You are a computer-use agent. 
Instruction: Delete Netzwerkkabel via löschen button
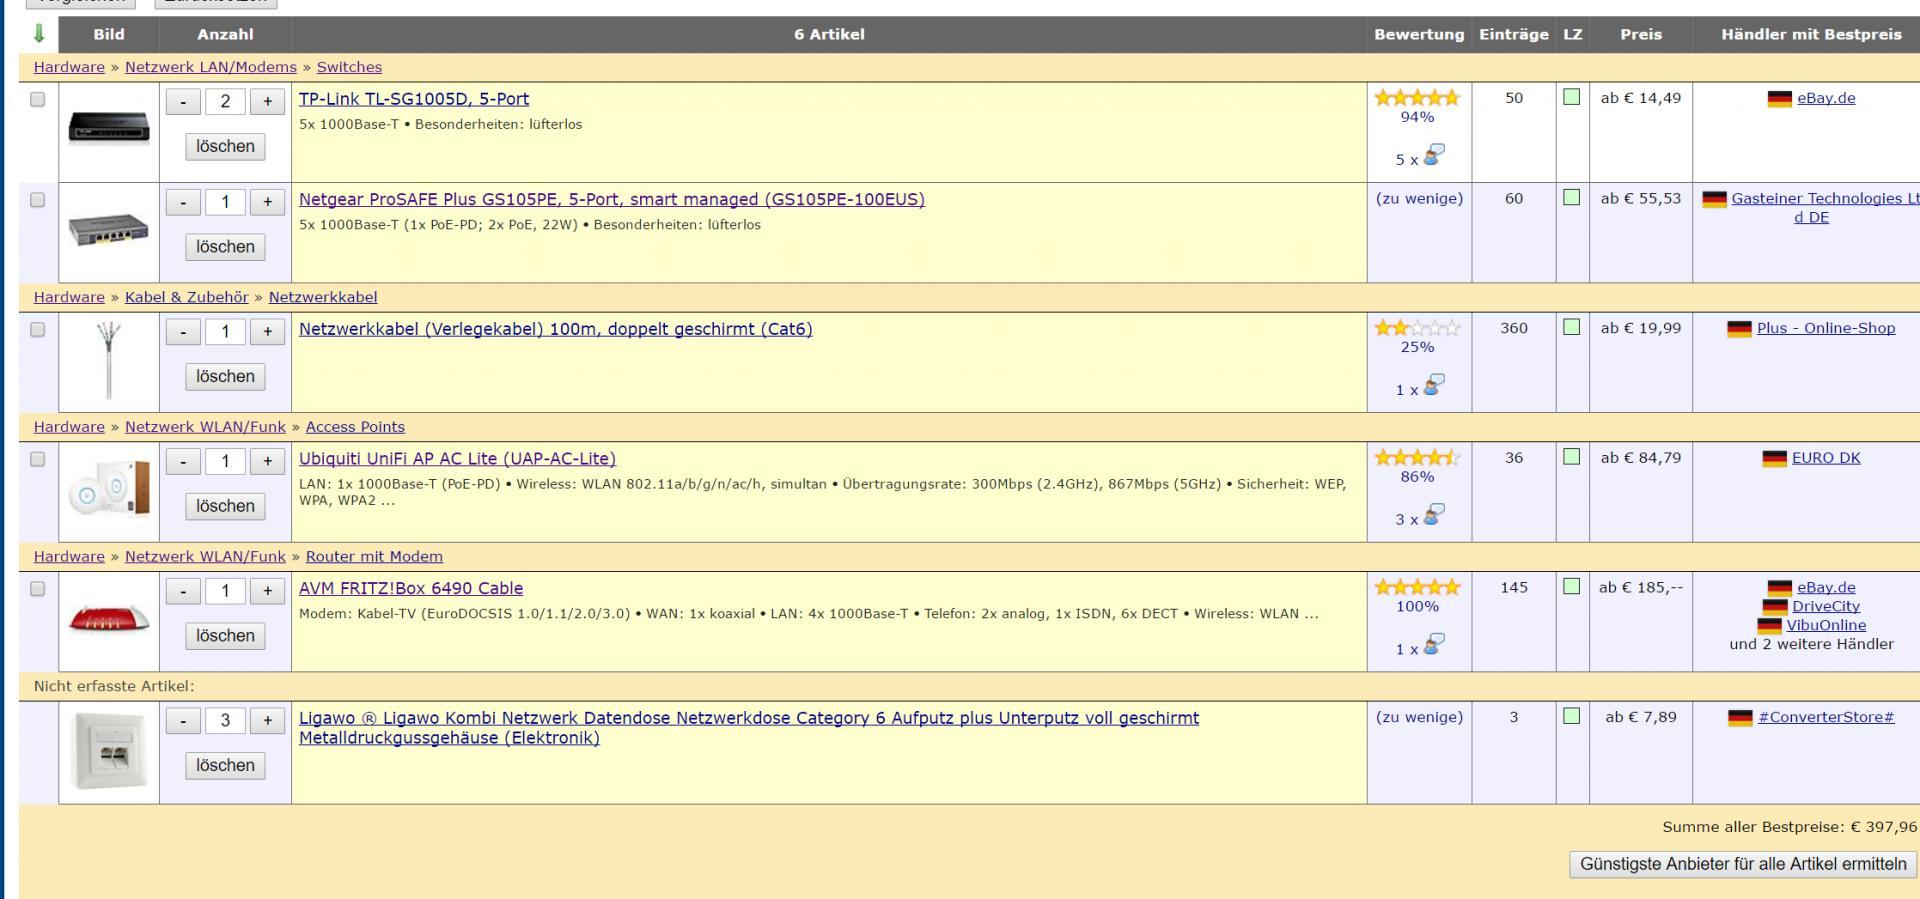tap(225, 377)
